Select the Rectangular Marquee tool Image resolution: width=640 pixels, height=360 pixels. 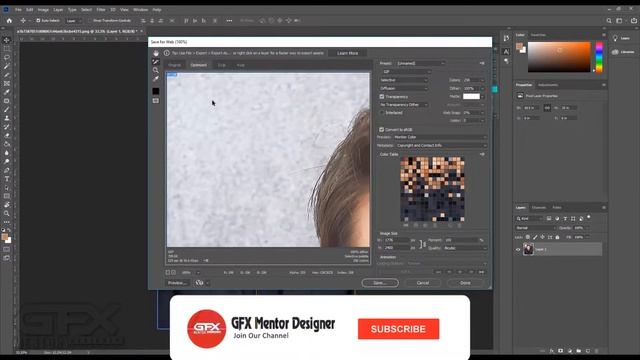tap(7, 49)
